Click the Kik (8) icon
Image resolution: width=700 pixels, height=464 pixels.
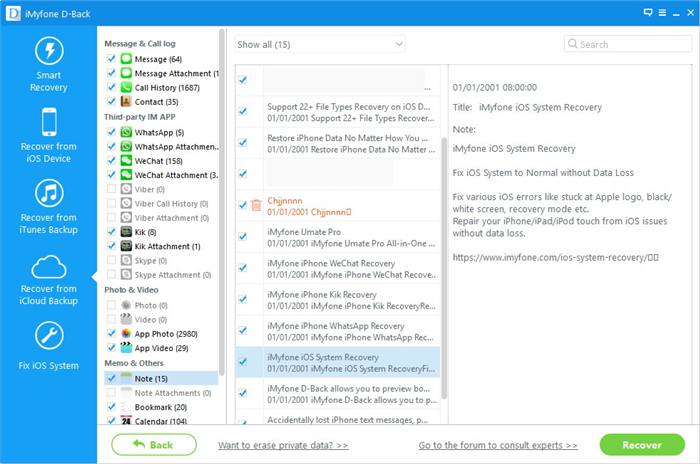pyautogui.click(x=126, y=232)
